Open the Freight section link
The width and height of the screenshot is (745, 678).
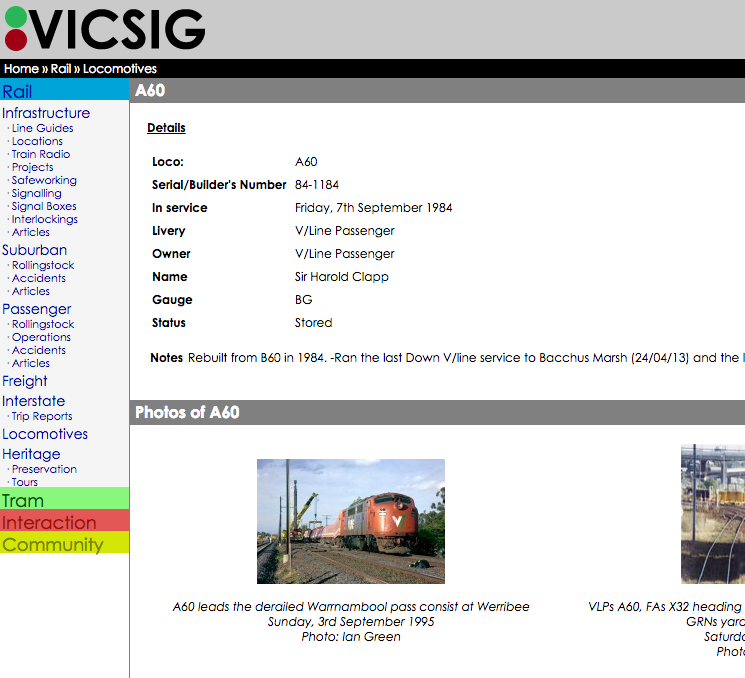[25, 381]
